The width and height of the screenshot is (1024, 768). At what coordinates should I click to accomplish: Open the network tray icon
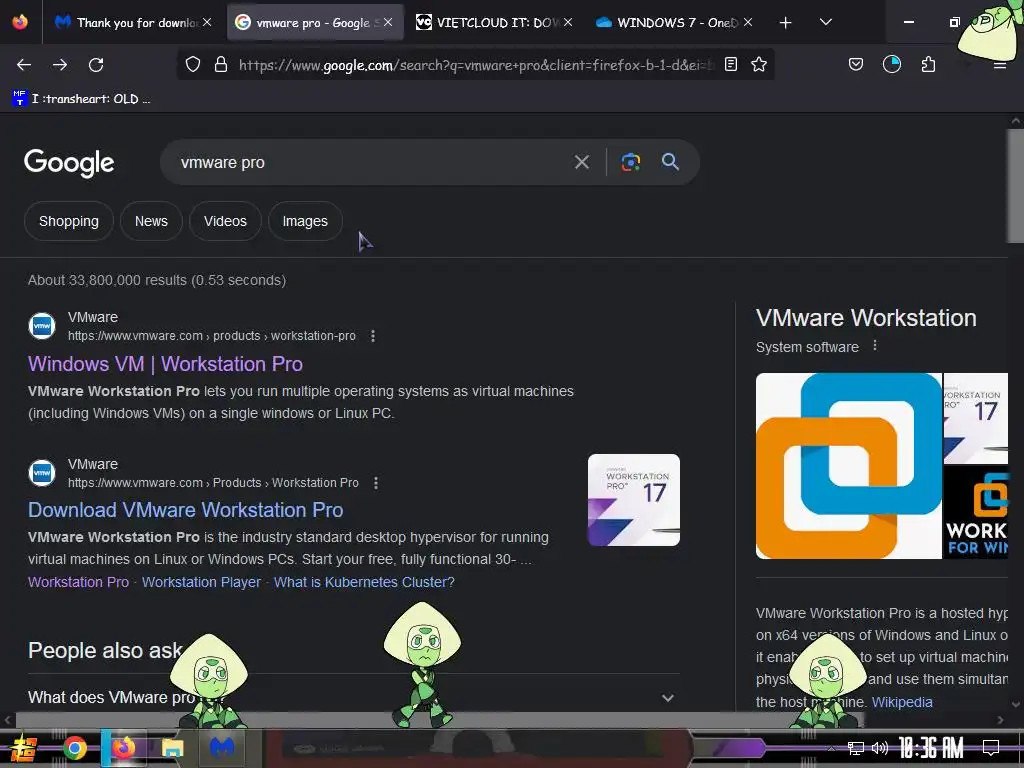(856, 748)
